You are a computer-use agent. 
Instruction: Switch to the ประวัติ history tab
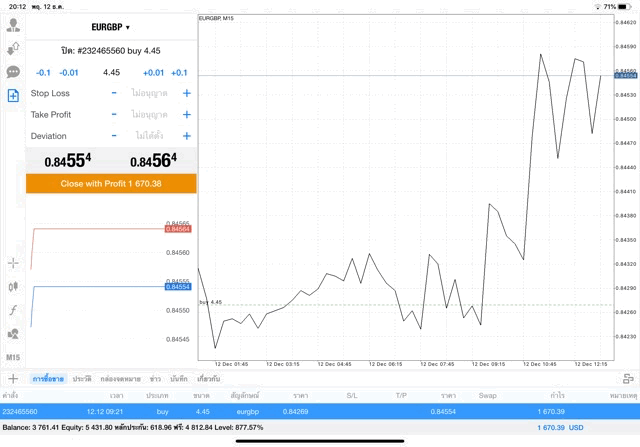point(82,379)
